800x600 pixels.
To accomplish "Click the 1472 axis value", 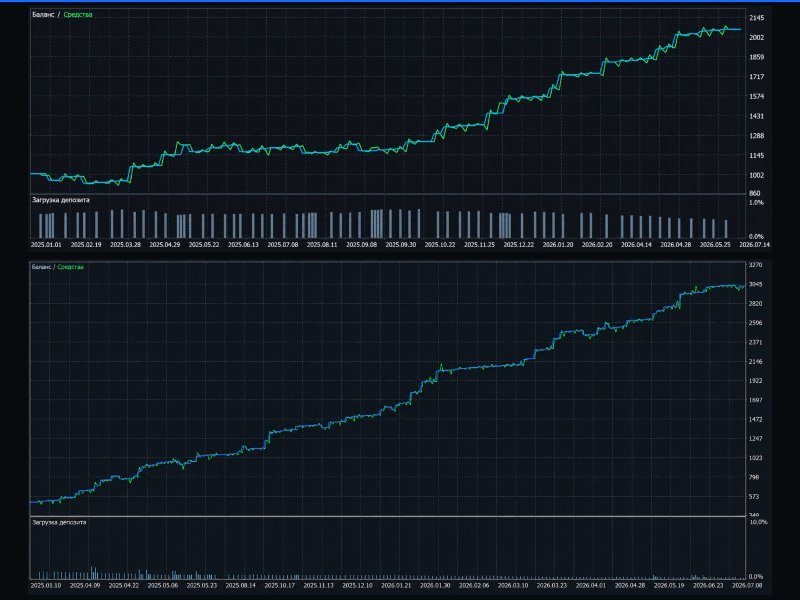I will pos(756,419).
